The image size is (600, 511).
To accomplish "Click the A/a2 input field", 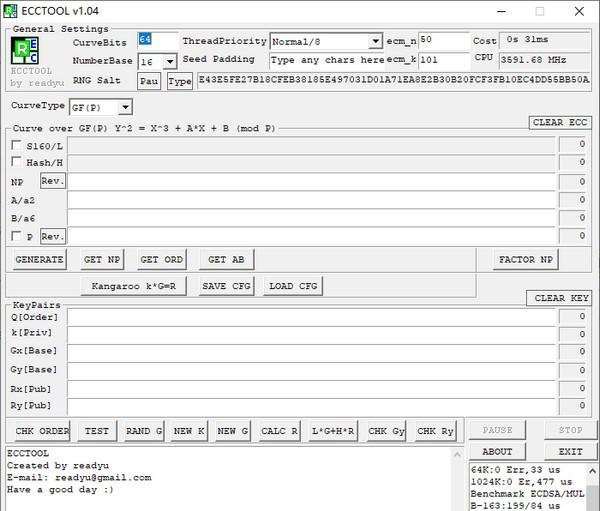I will pos(311,200).
